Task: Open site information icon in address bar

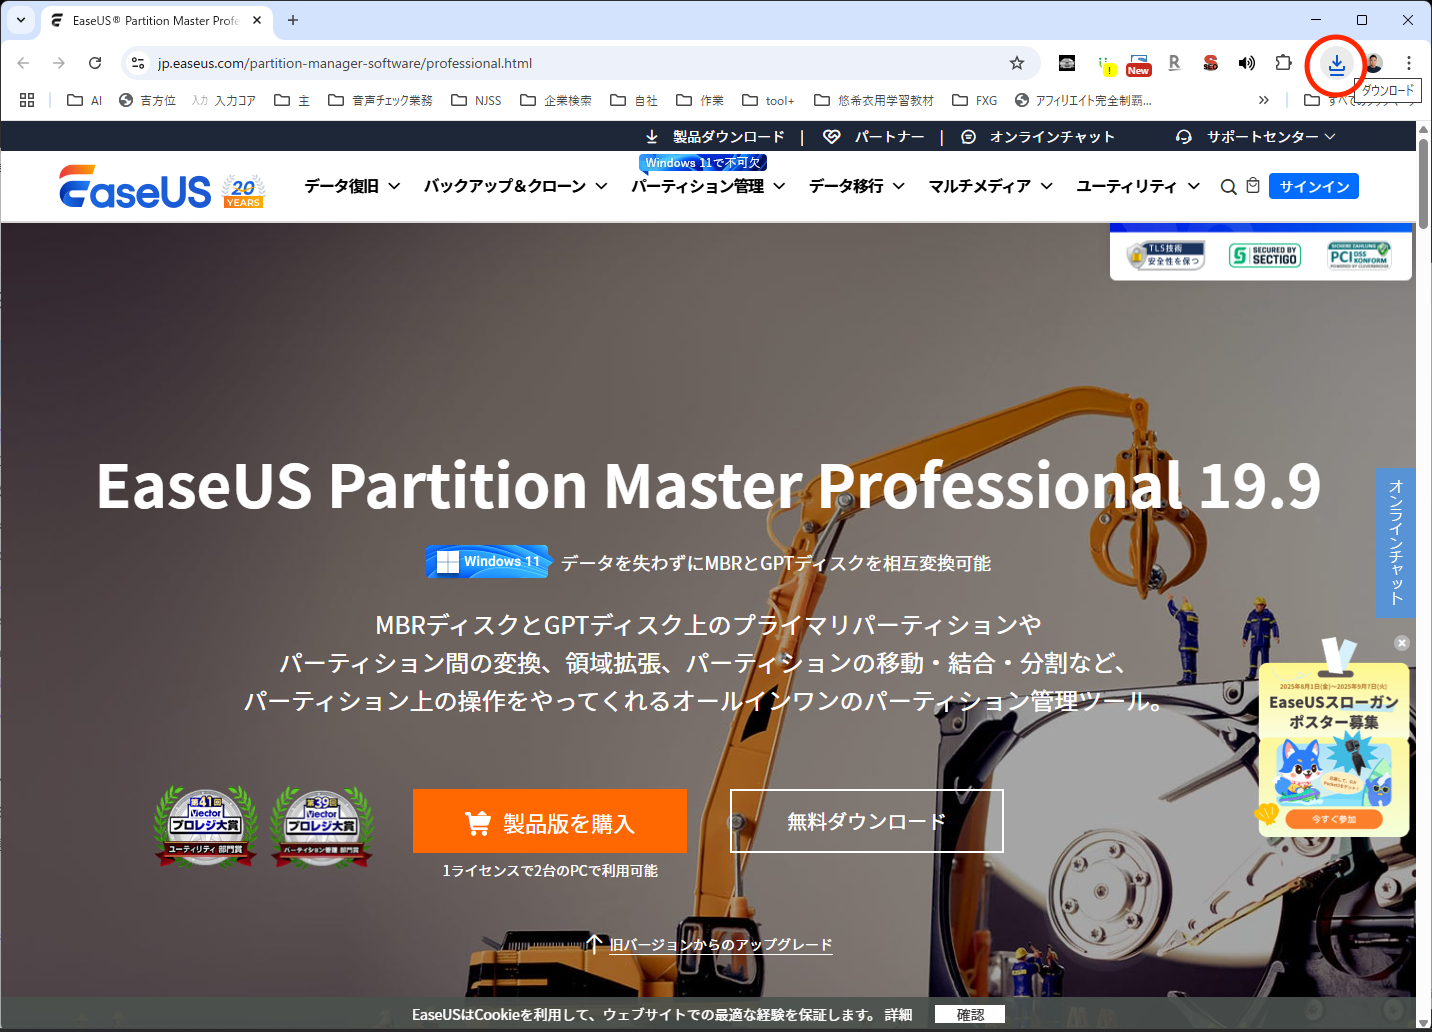Action: (138, 63)
